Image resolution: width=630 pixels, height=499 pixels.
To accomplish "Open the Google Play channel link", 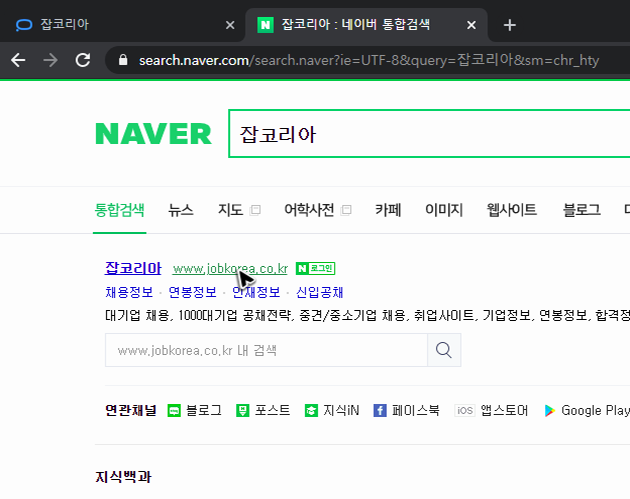I will point(595,410).
